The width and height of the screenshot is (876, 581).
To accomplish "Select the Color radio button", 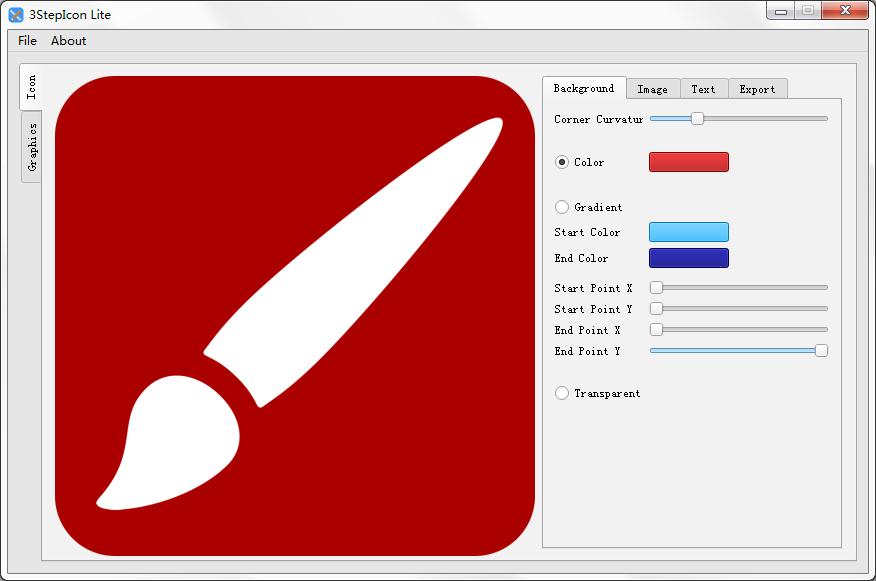I will [561, 162].
